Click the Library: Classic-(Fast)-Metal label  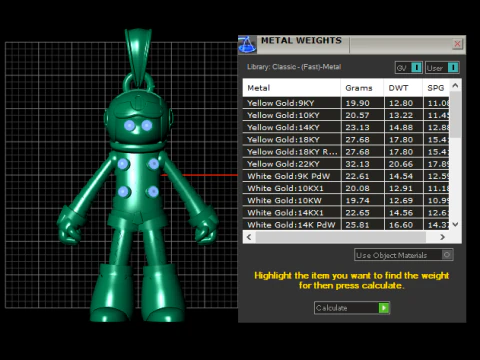coord(294,67)
